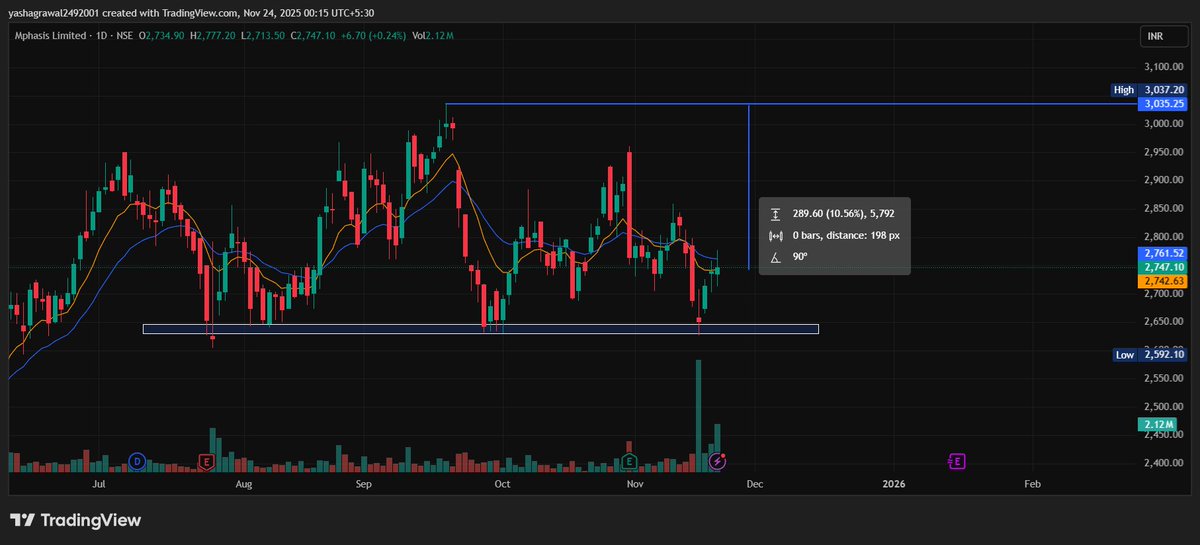The height and width of the screenshot is (545, 1200).
Task: Click the price-range icon in measure tooltip
Action: coord(775,214)
